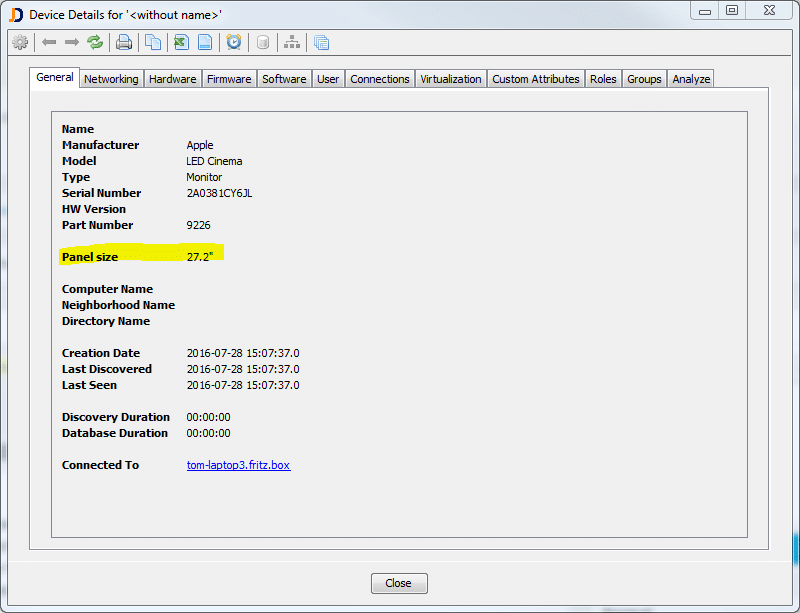Refresh device details with green arrows icon
This screenshot has height=613, width=800.
(x=95, y=42)
